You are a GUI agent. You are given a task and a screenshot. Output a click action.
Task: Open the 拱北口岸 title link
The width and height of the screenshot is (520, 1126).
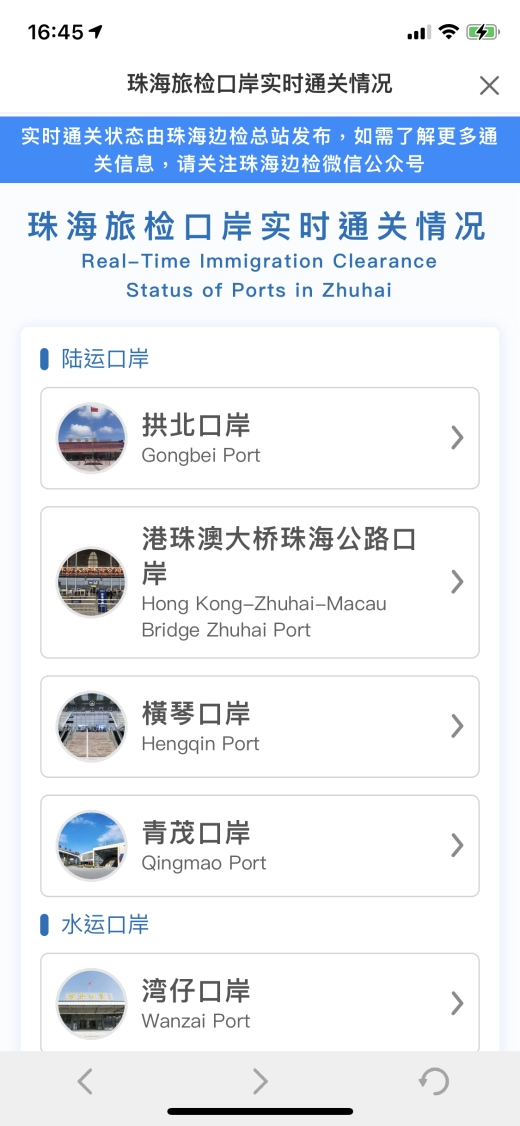coord(196,425)
